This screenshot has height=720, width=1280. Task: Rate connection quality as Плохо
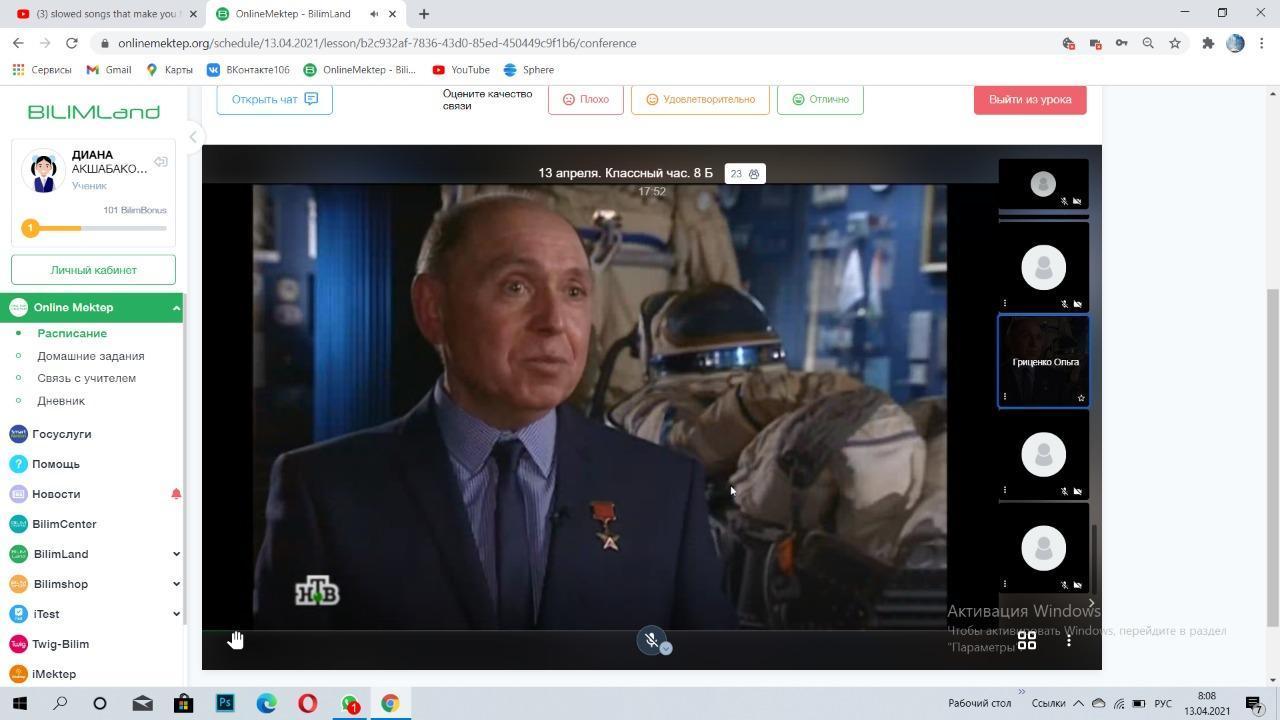[x=586, y=99]
